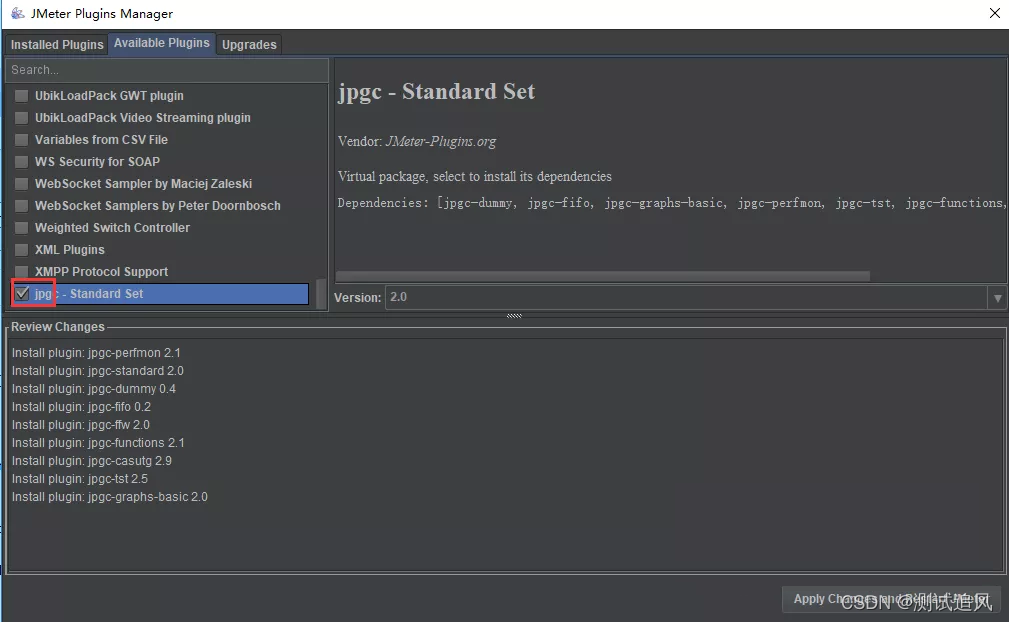1009x622 pixels.
Task: Select UbikLoadPack Video Streaming plugin row
Action: pos(160,118)
